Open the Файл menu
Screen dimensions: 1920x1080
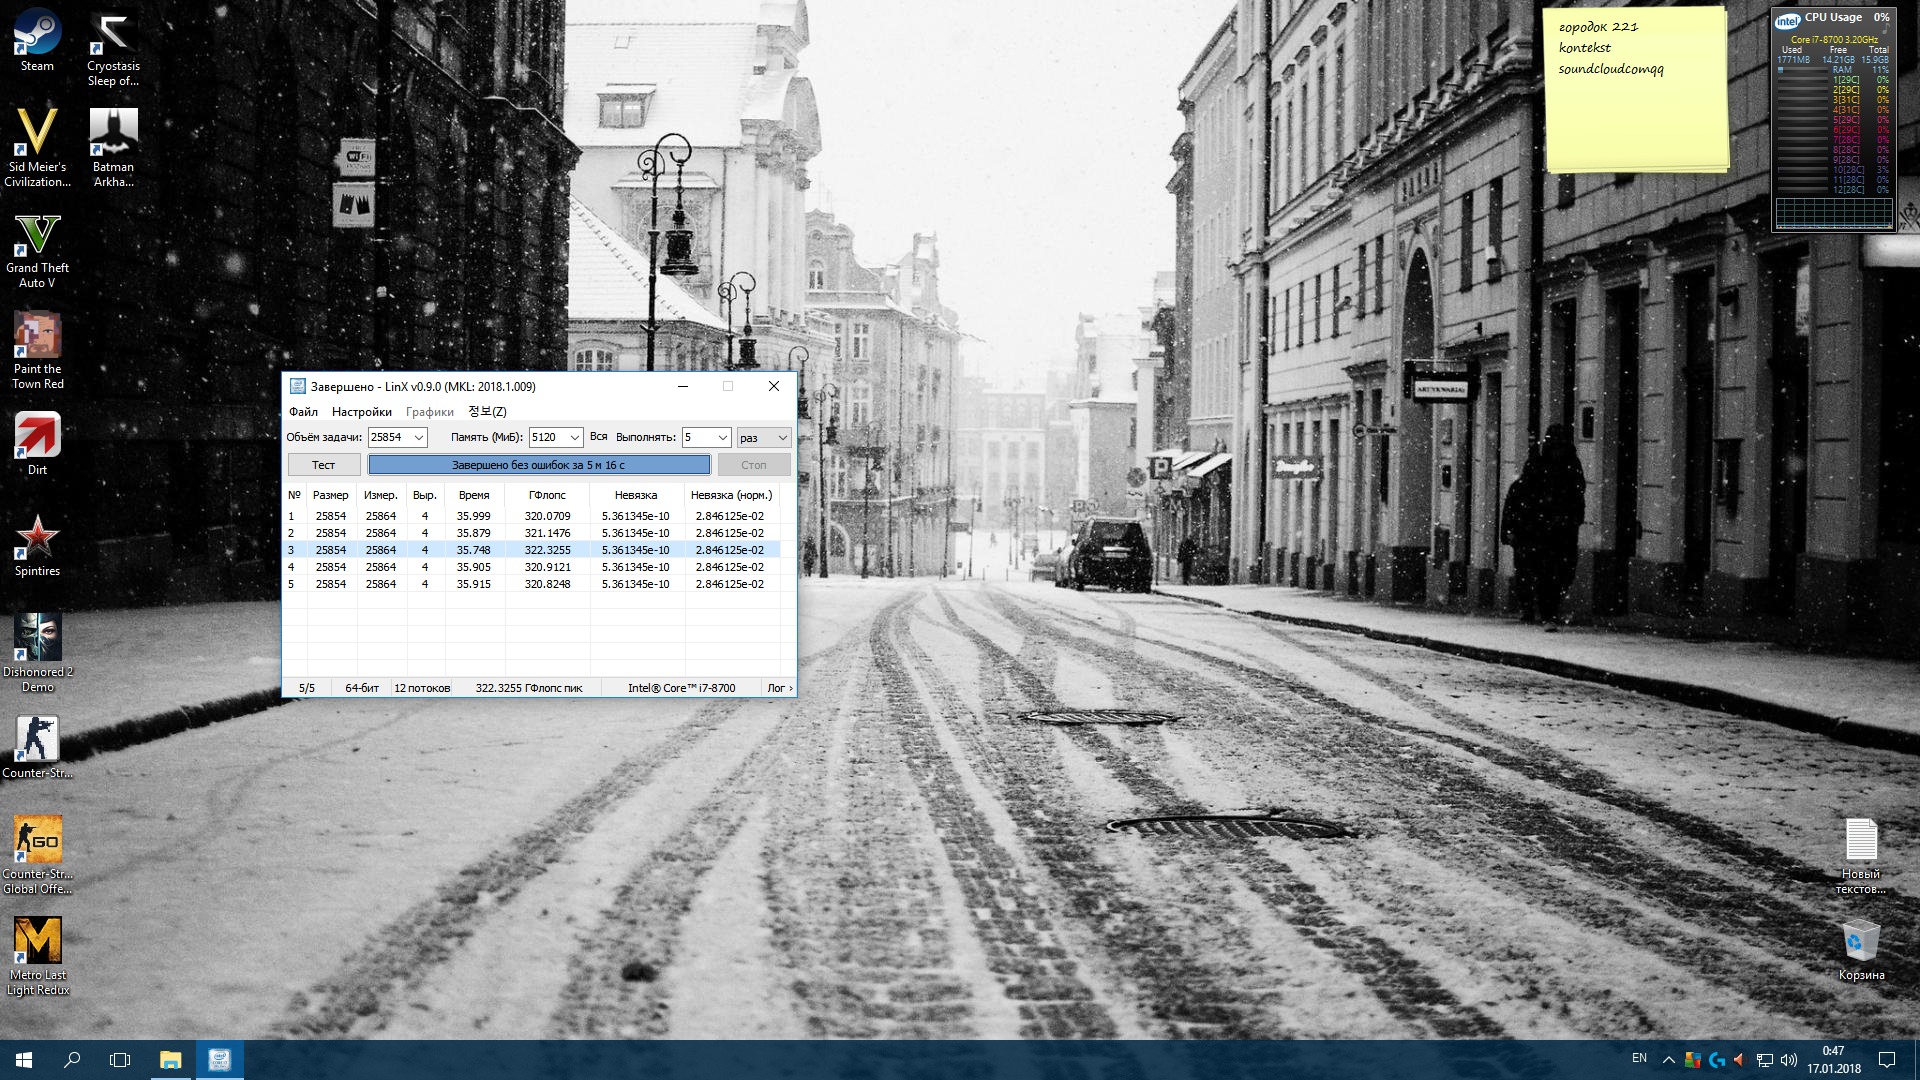coord(303,412)
